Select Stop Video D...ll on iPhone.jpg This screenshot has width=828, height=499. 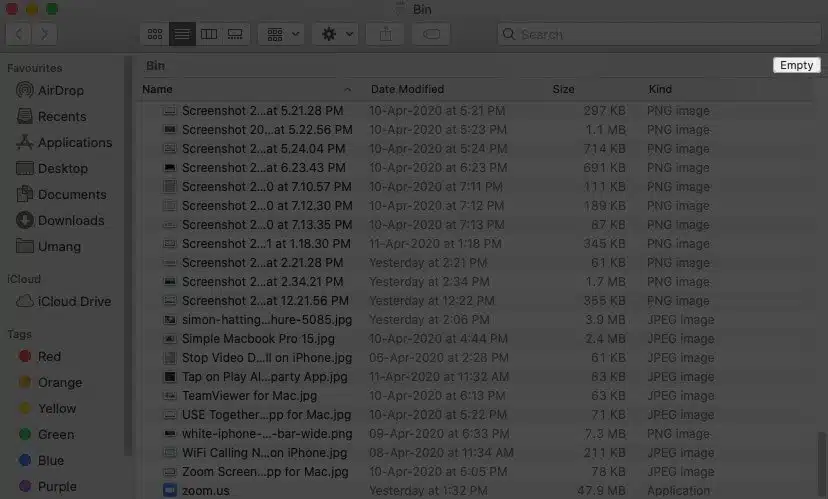(267, 358)
